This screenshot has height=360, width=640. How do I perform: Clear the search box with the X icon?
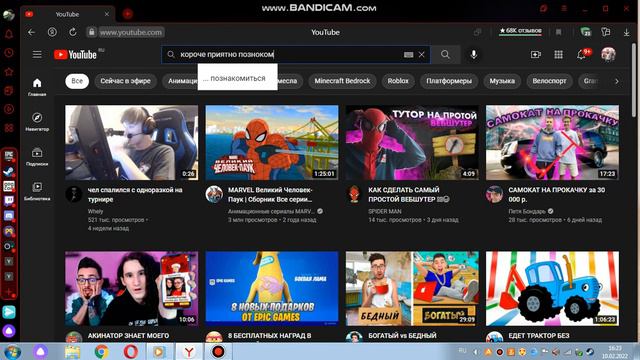tap(422, 54)
